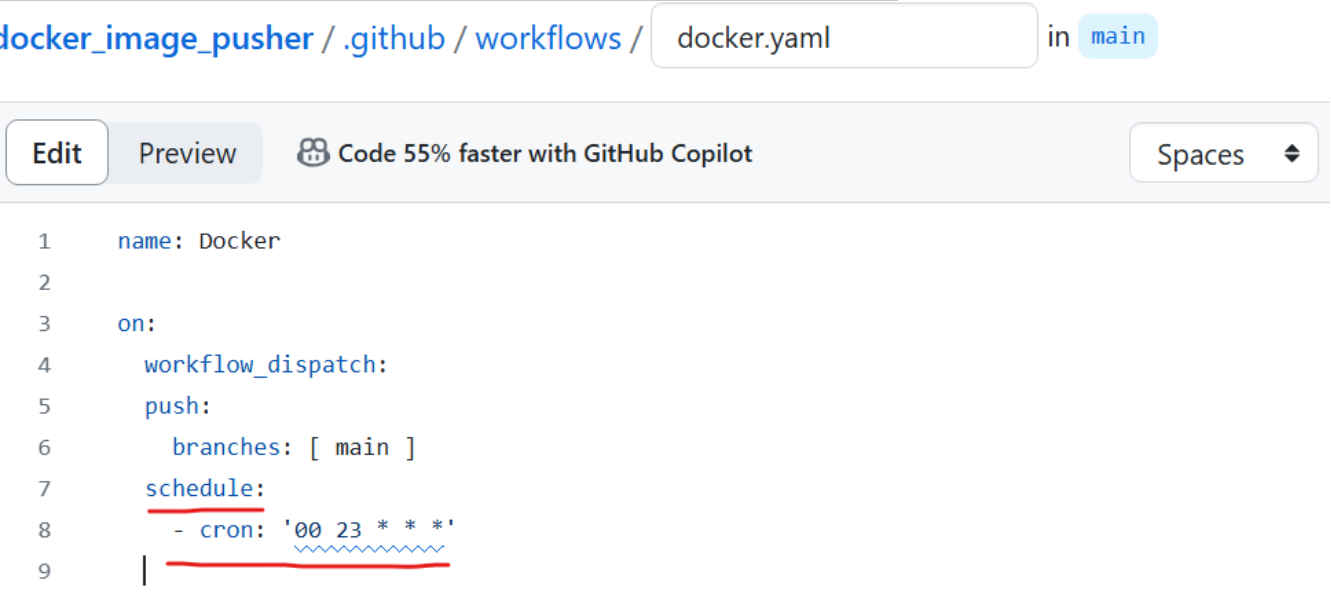The width and height of the screenshot is (1331, 593).
Task: Switch to the Preview tab
Action: [x=187, y=153]
